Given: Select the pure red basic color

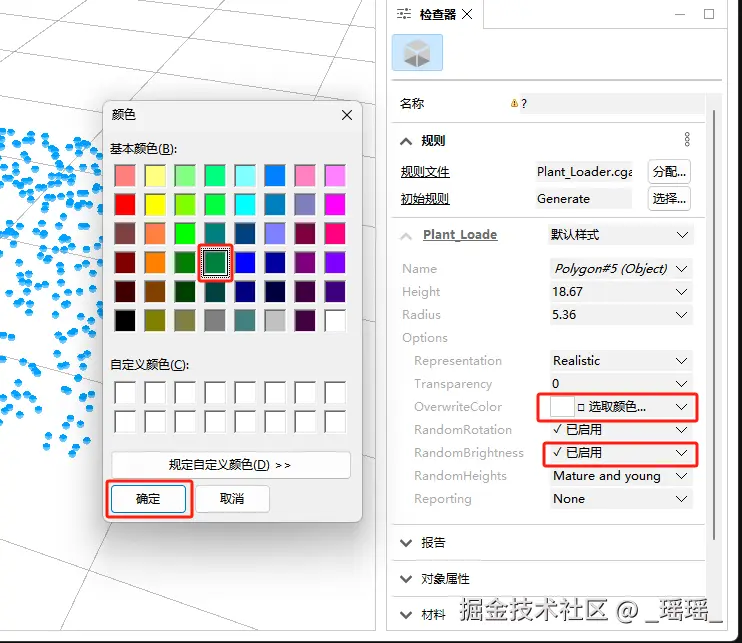Looking at the screenshot, I should (125, 205).
